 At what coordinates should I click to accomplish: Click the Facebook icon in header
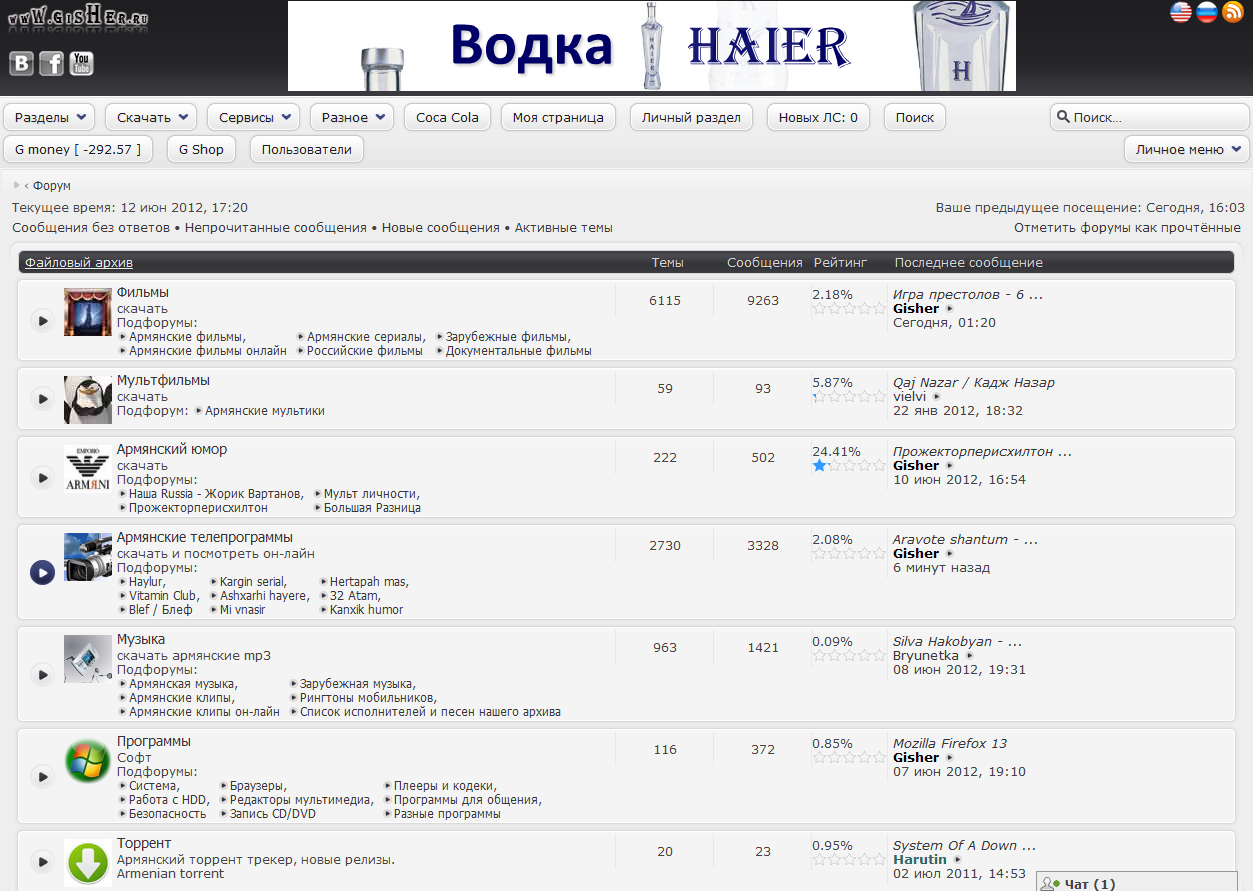point(51,64)
